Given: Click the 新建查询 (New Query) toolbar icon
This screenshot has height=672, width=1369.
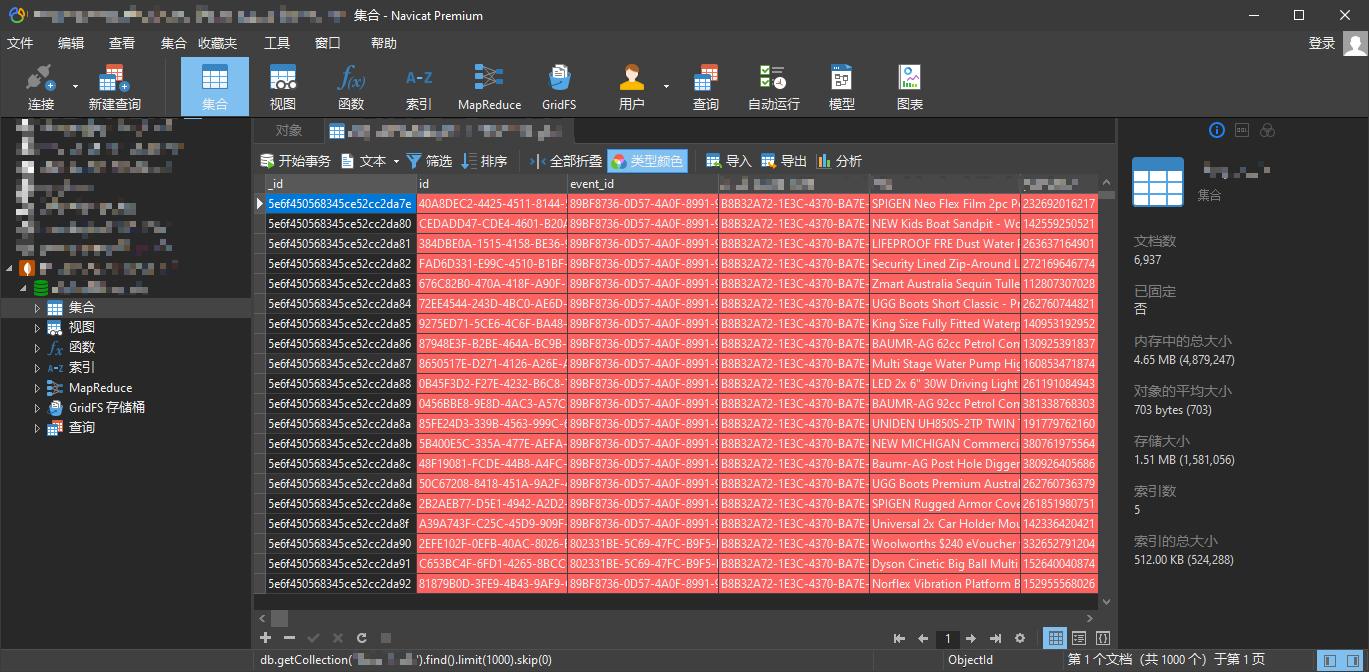Looking at the screenshot, I should tap(114, 87).
